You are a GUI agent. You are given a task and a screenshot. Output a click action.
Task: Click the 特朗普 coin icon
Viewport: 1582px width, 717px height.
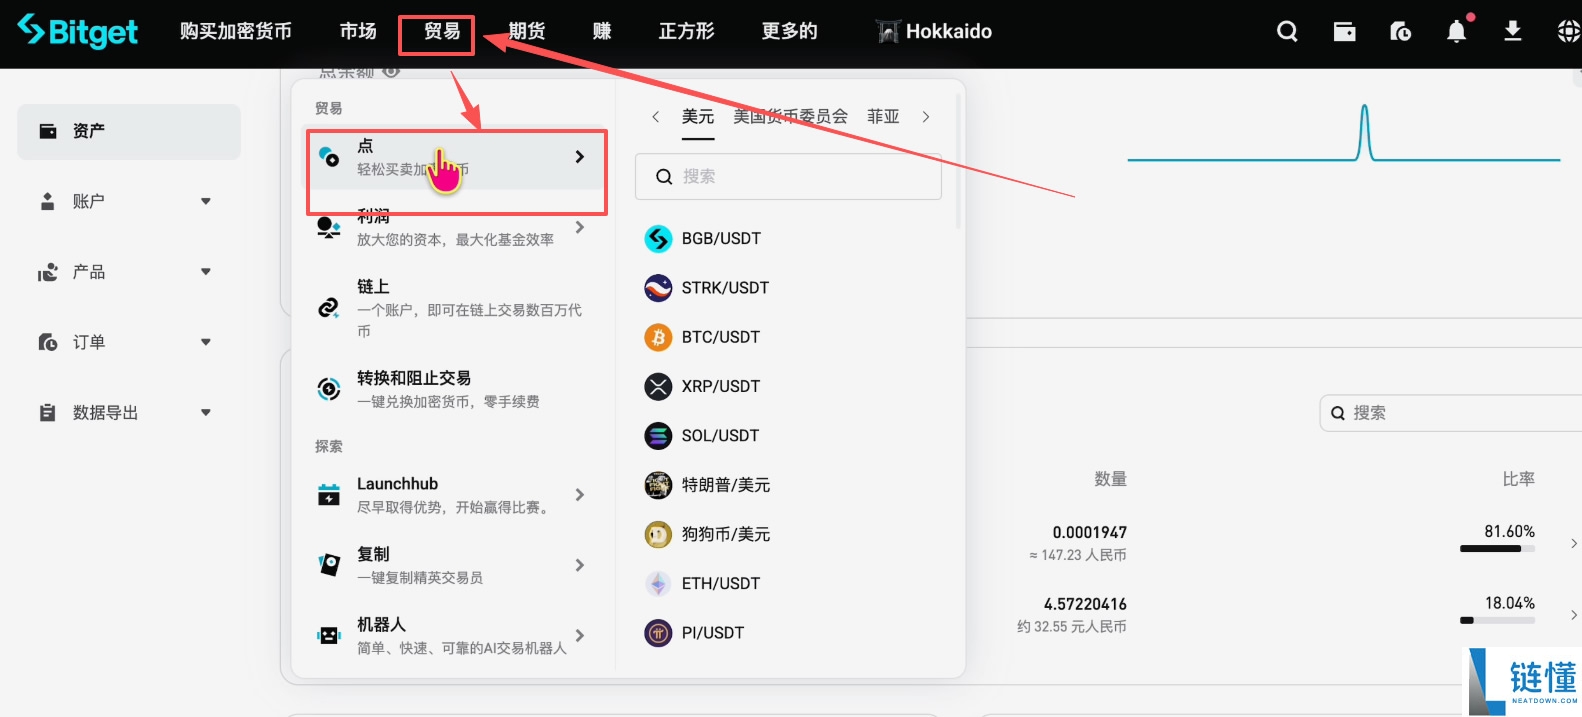tap(658, 485)
